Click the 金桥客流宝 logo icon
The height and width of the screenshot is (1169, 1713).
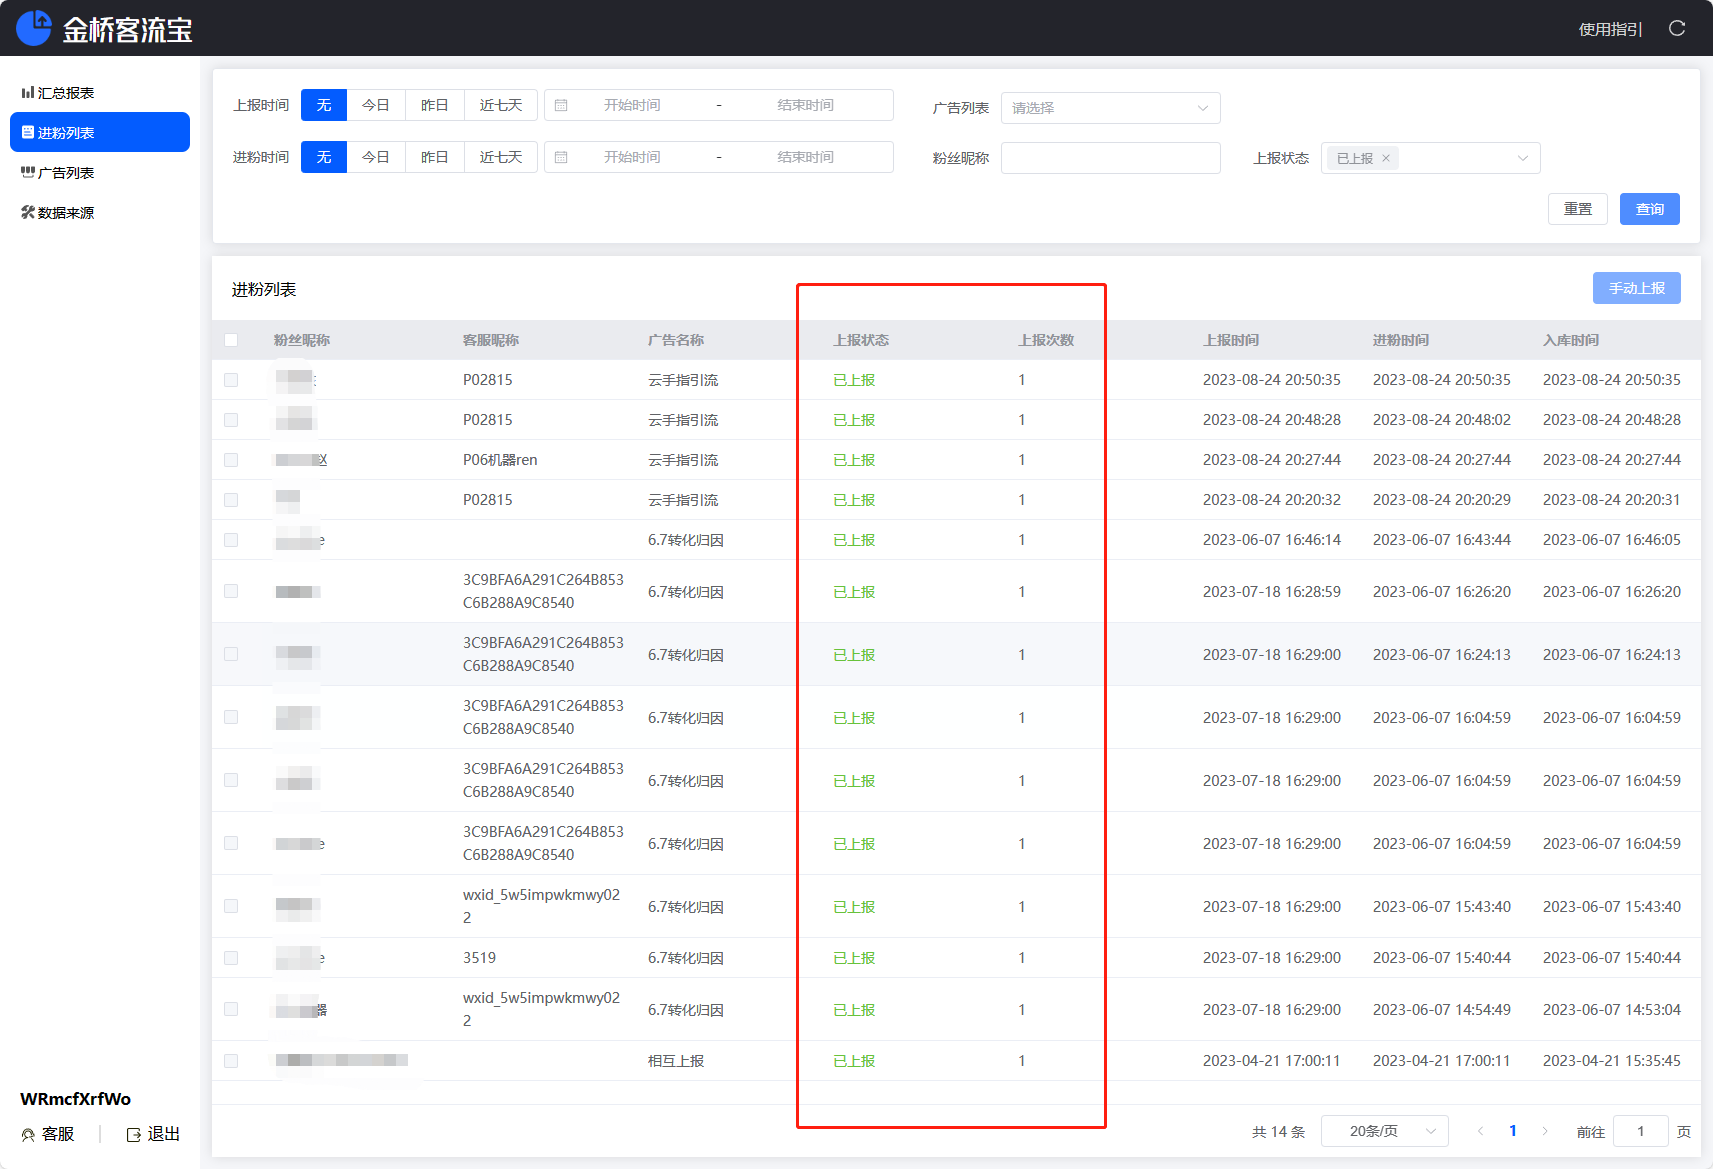point(34,28)
